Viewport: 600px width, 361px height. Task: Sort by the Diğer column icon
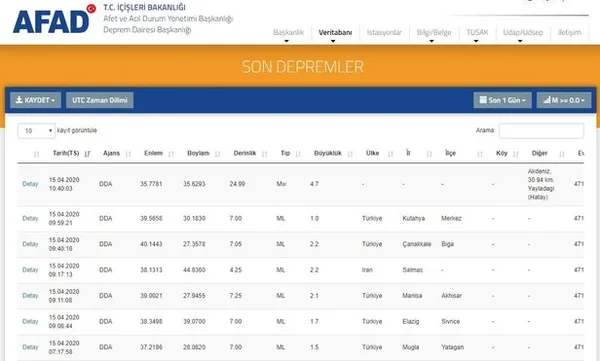tap(562, 154)
